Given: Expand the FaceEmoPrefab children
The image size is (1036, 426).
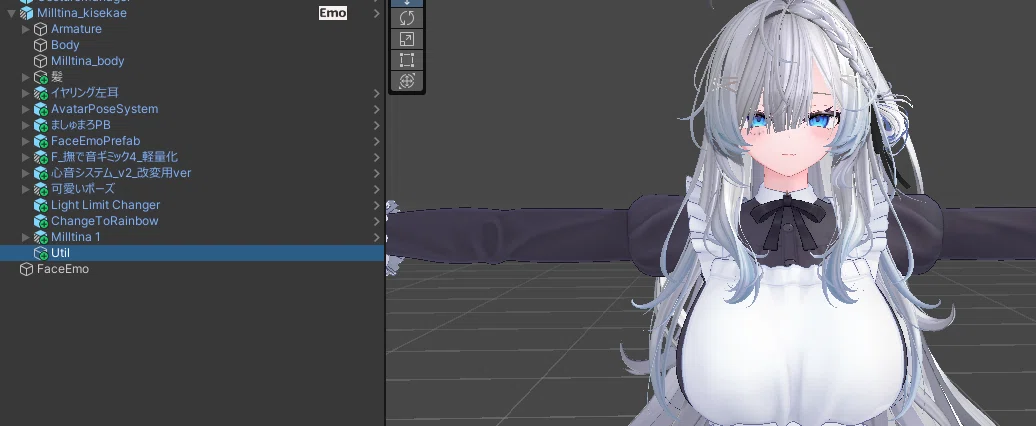Looking at the screenshot, I should 26,141.
